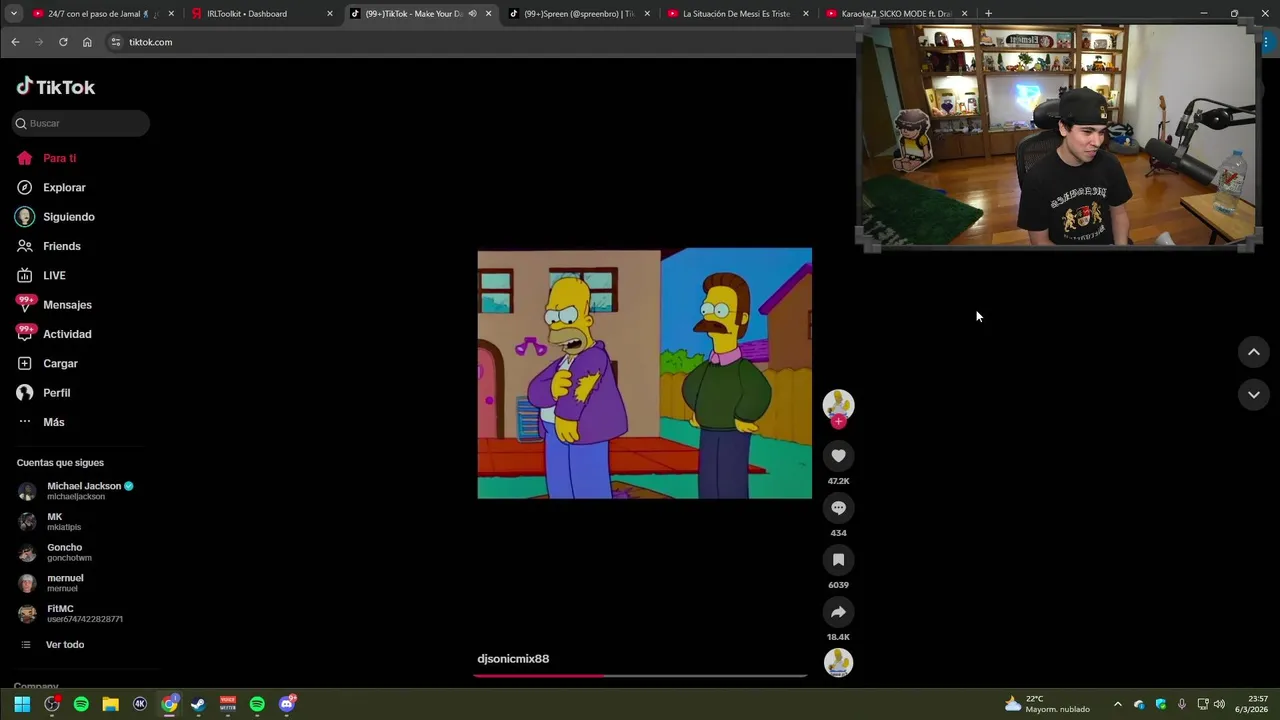The height and width of the screenshot is (720, 1280).
Task: Switch to the IRLToolkit Dashboard tab
Action: (x=262, y=14)
